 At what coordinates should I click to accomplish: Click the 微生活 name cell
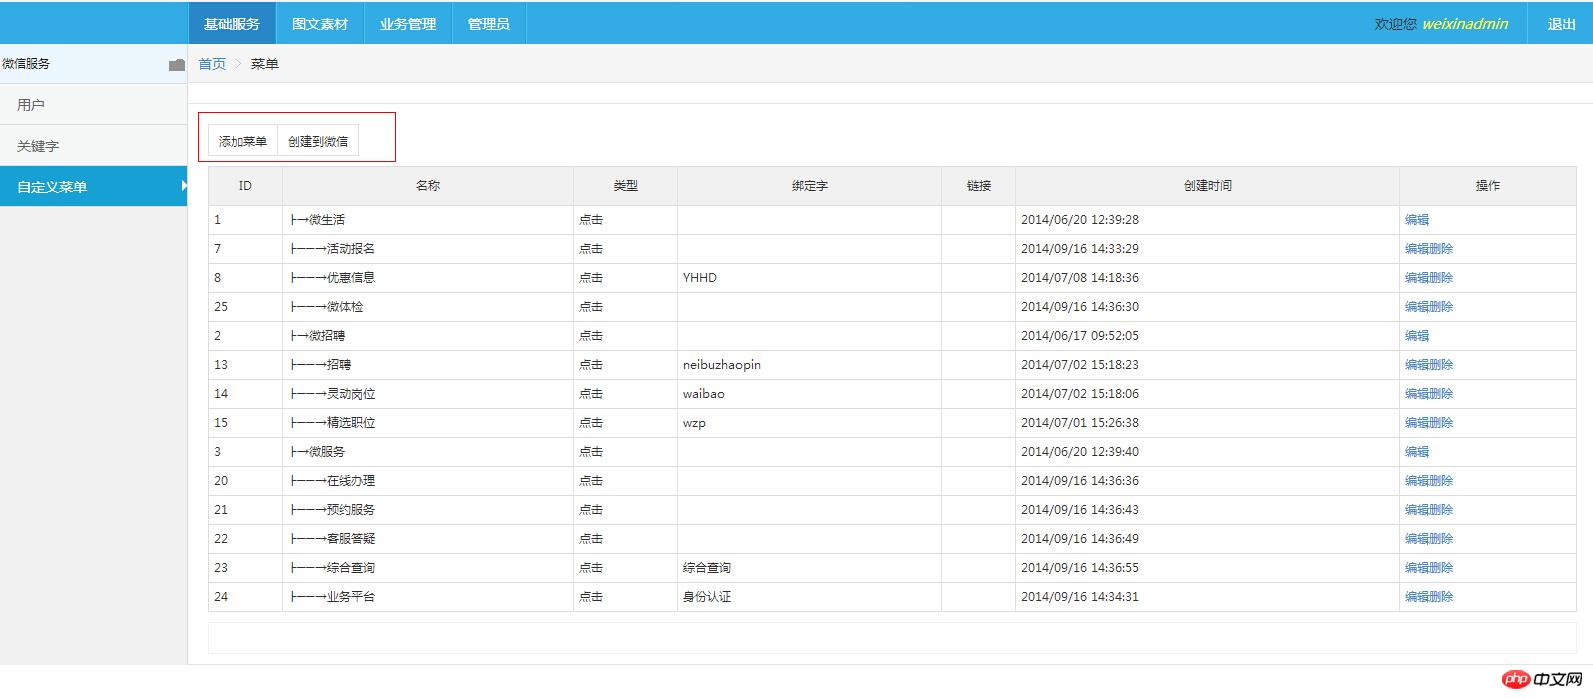pos(428,220)
